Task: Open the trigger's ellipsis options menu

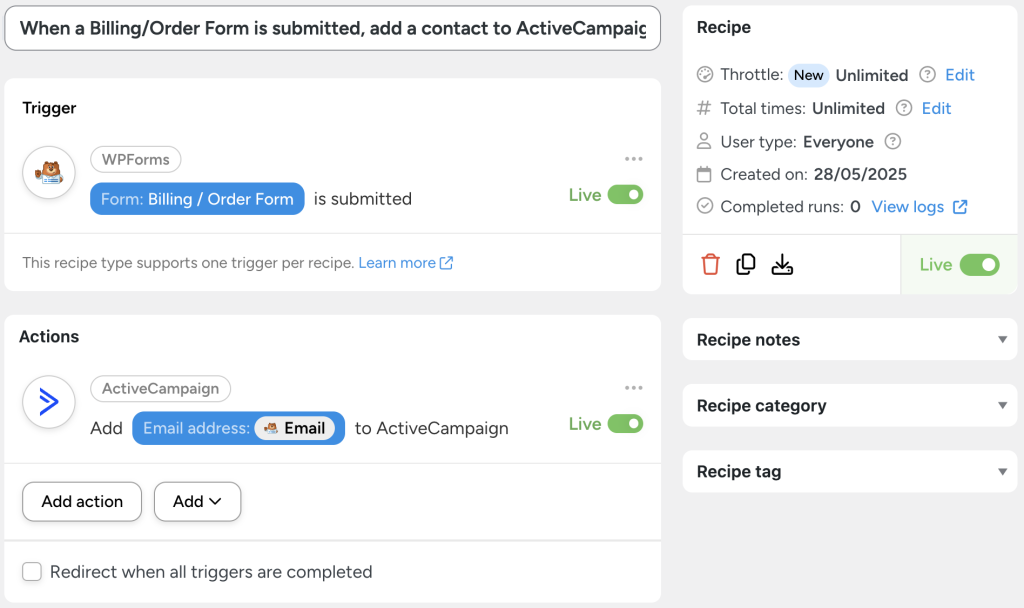Action: click(x=633, y=159)
